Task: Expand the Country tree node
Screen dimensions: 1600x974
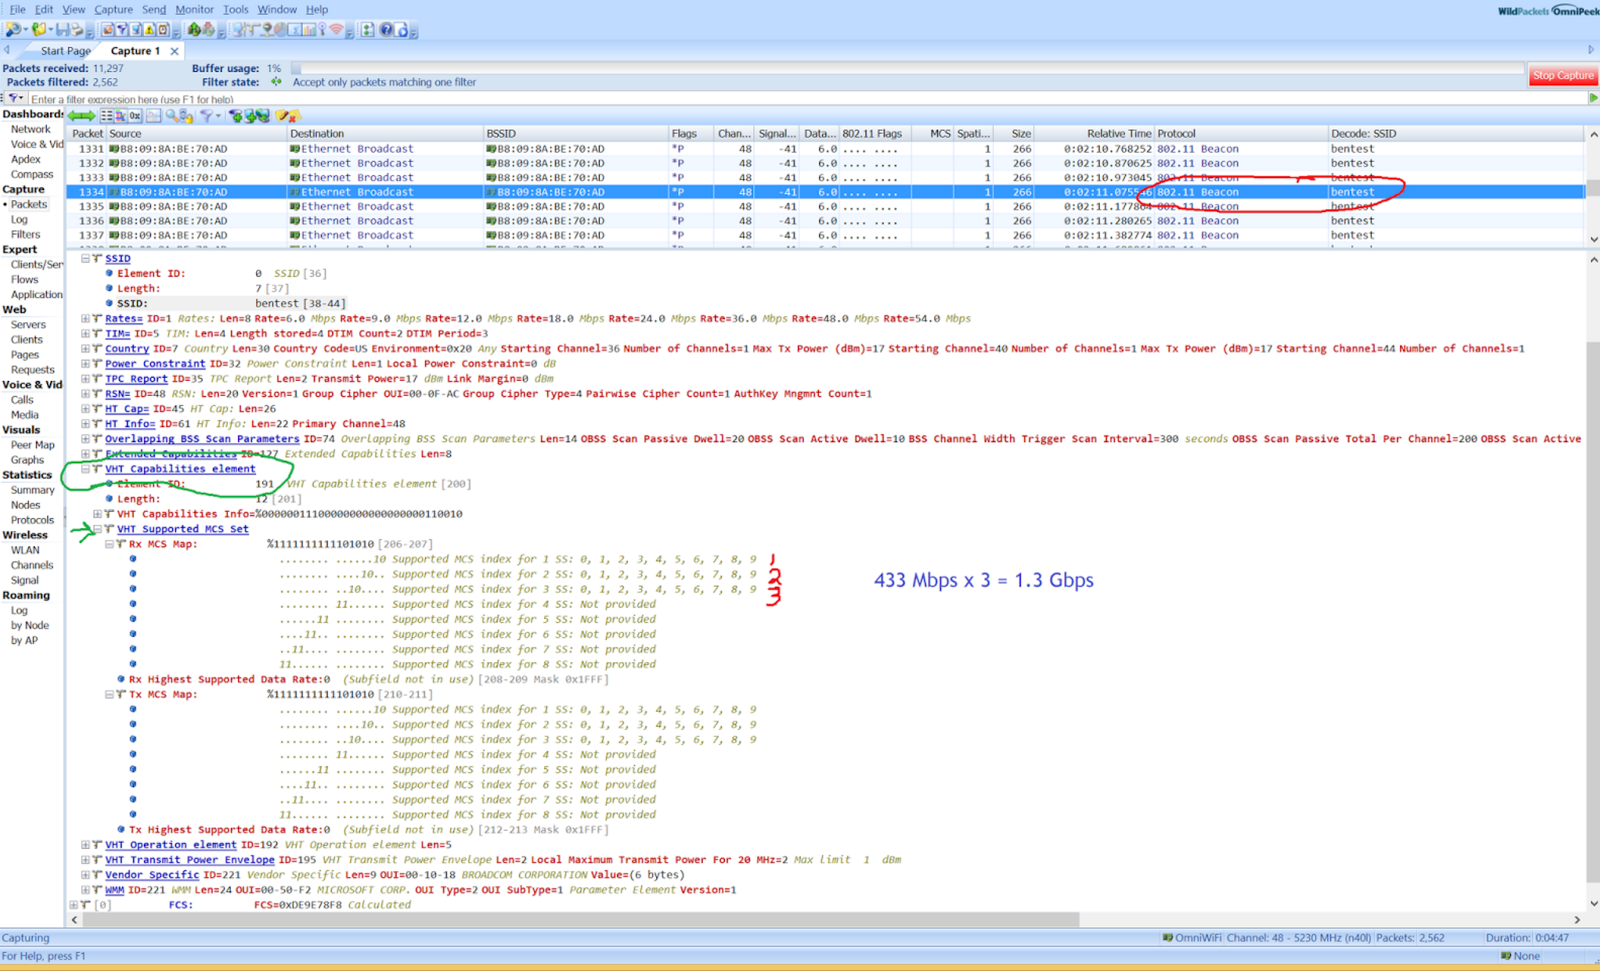Action: pos(85,348)
